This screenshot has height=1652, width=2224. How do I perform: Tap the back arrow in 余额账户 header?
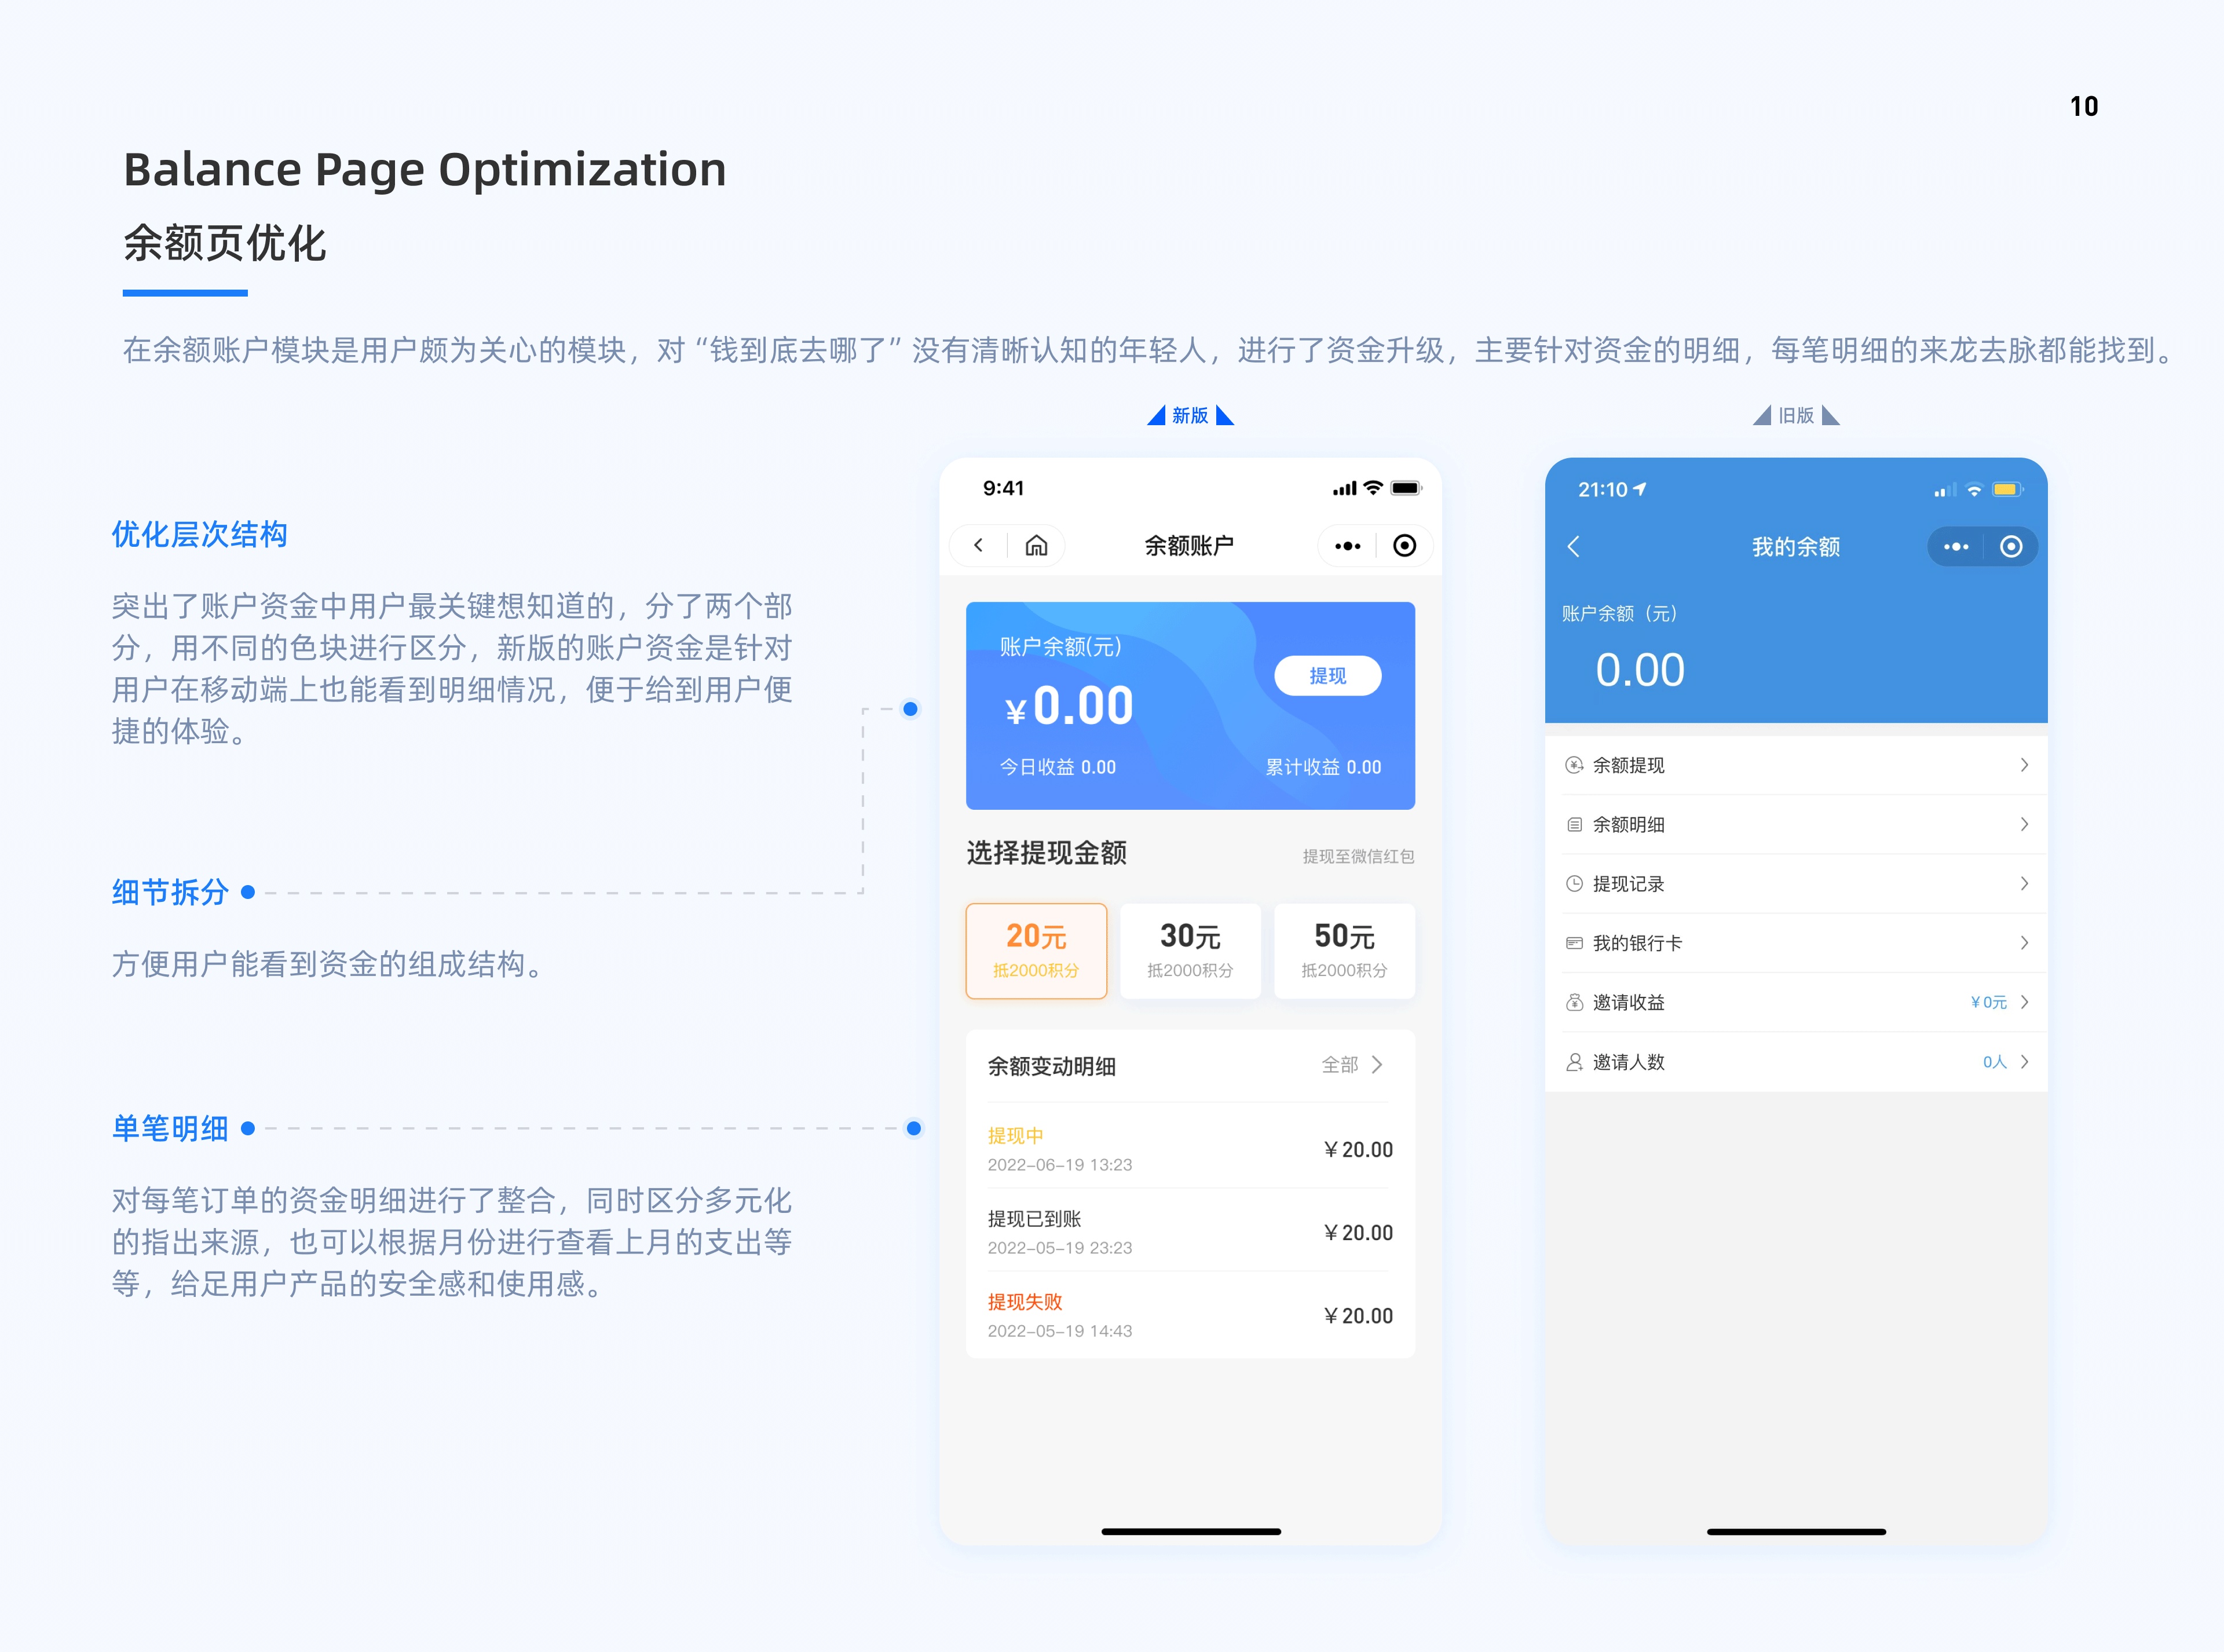pyautogui.click(x=978, y=545)
